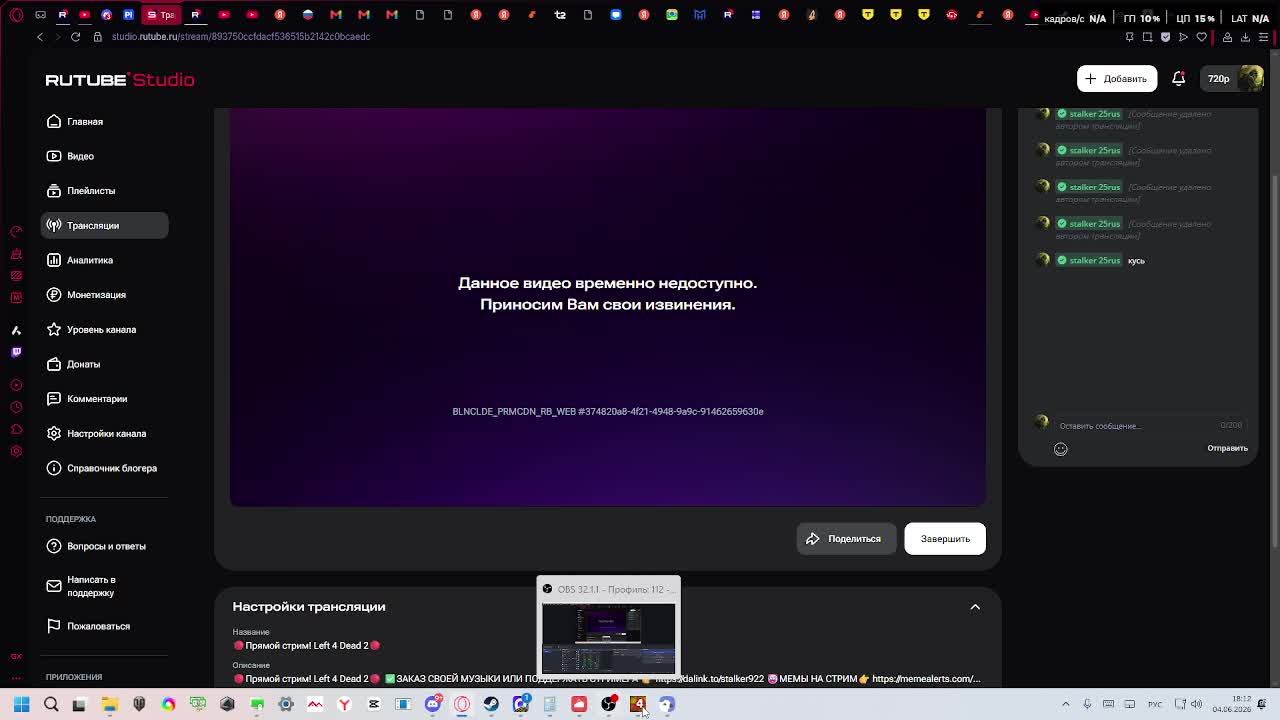Click the stalker 25rus кусь message author

1089,260
